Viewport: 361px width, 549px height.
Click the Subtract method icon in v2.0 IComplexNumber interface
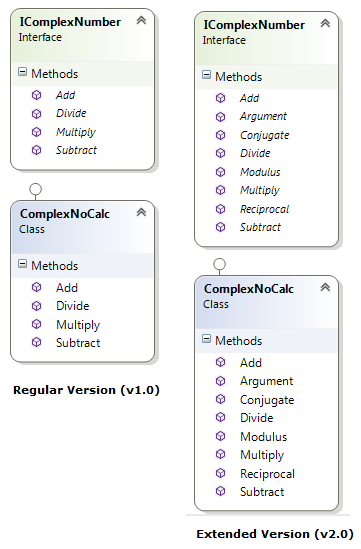point(220,227)
